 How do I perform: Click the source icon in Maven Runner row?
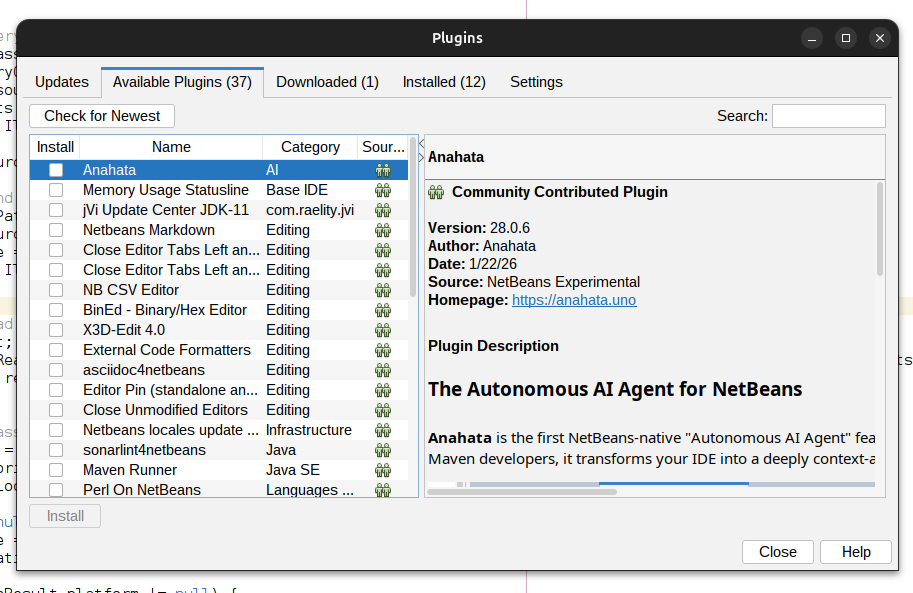pos(382,470)
